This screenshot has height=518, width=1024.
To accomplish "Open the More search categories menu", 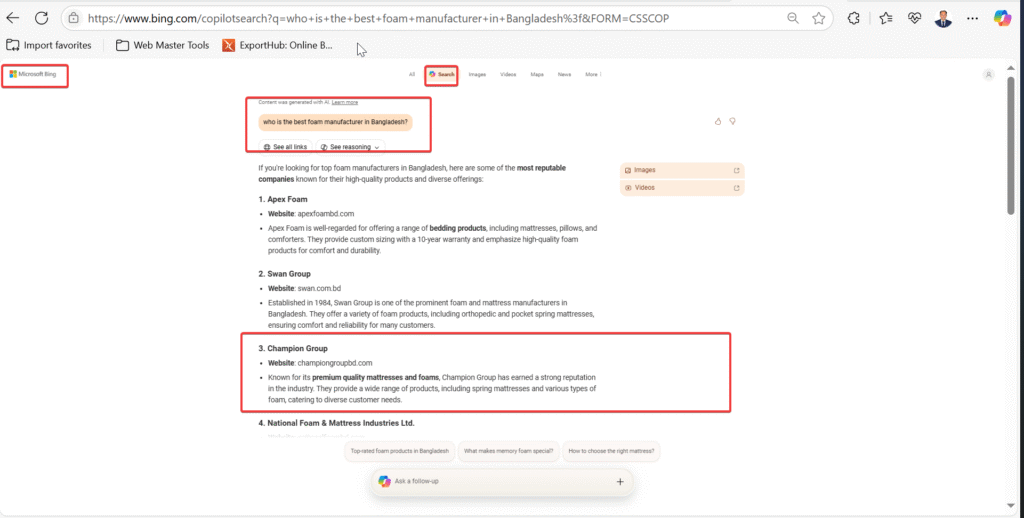I will (594, 74).
